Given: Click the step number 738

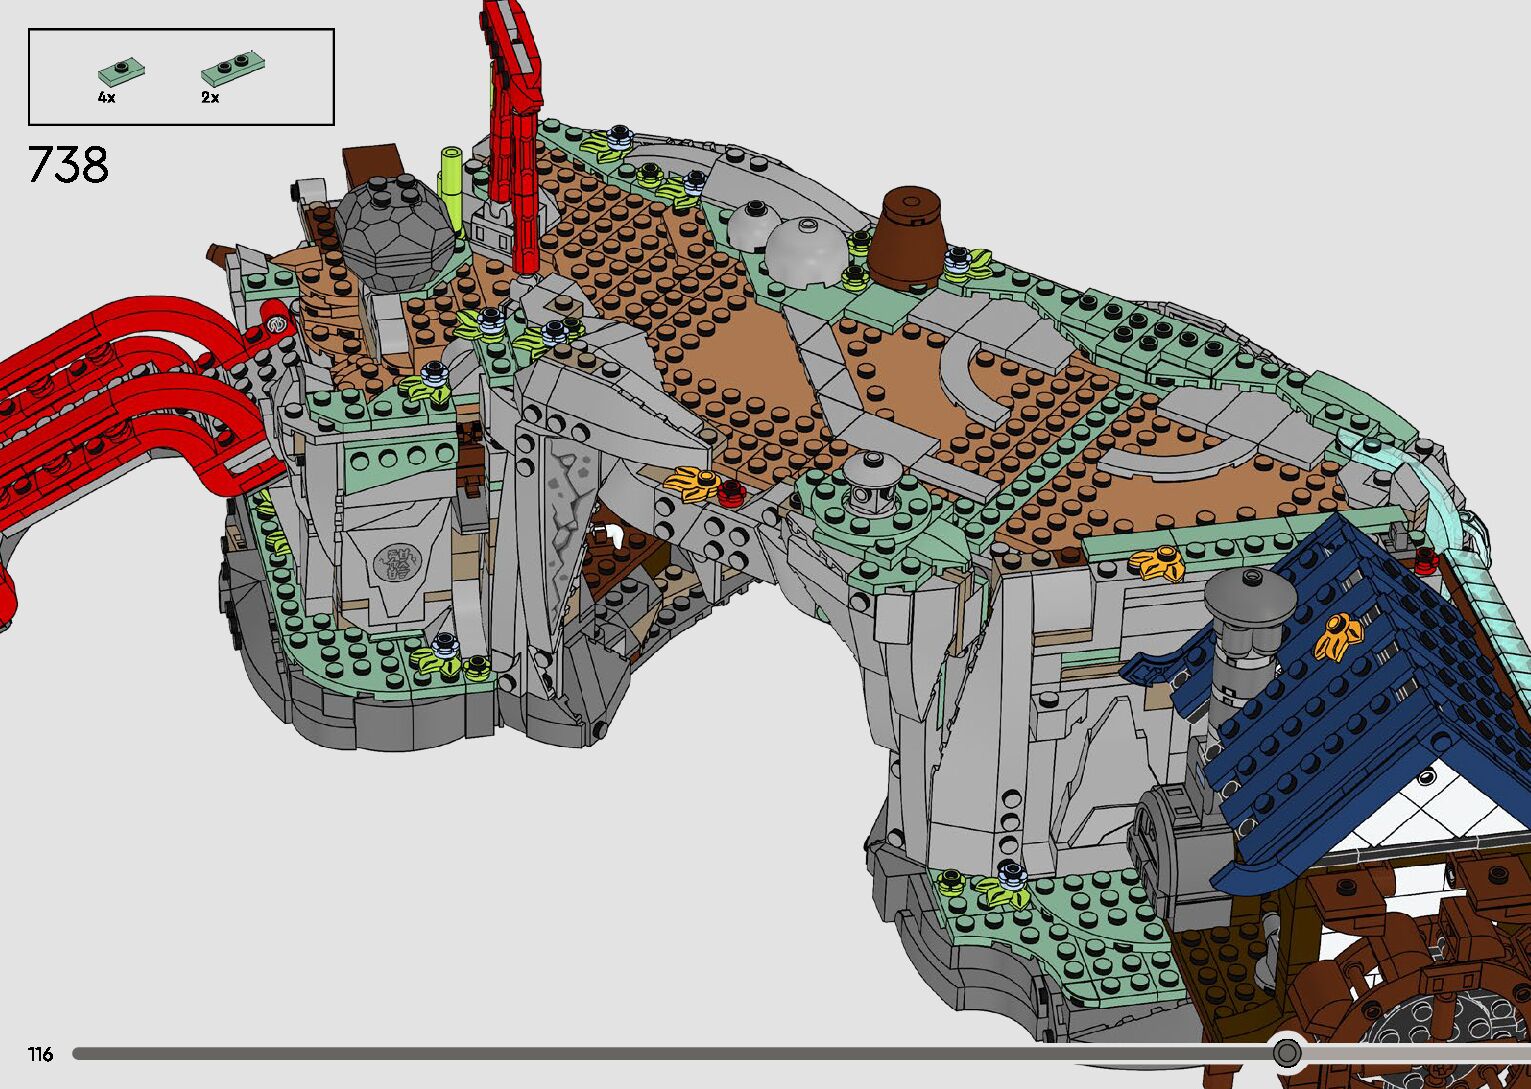Looking at the screenshot, I should pyautogui.click(x=68, y=165).
